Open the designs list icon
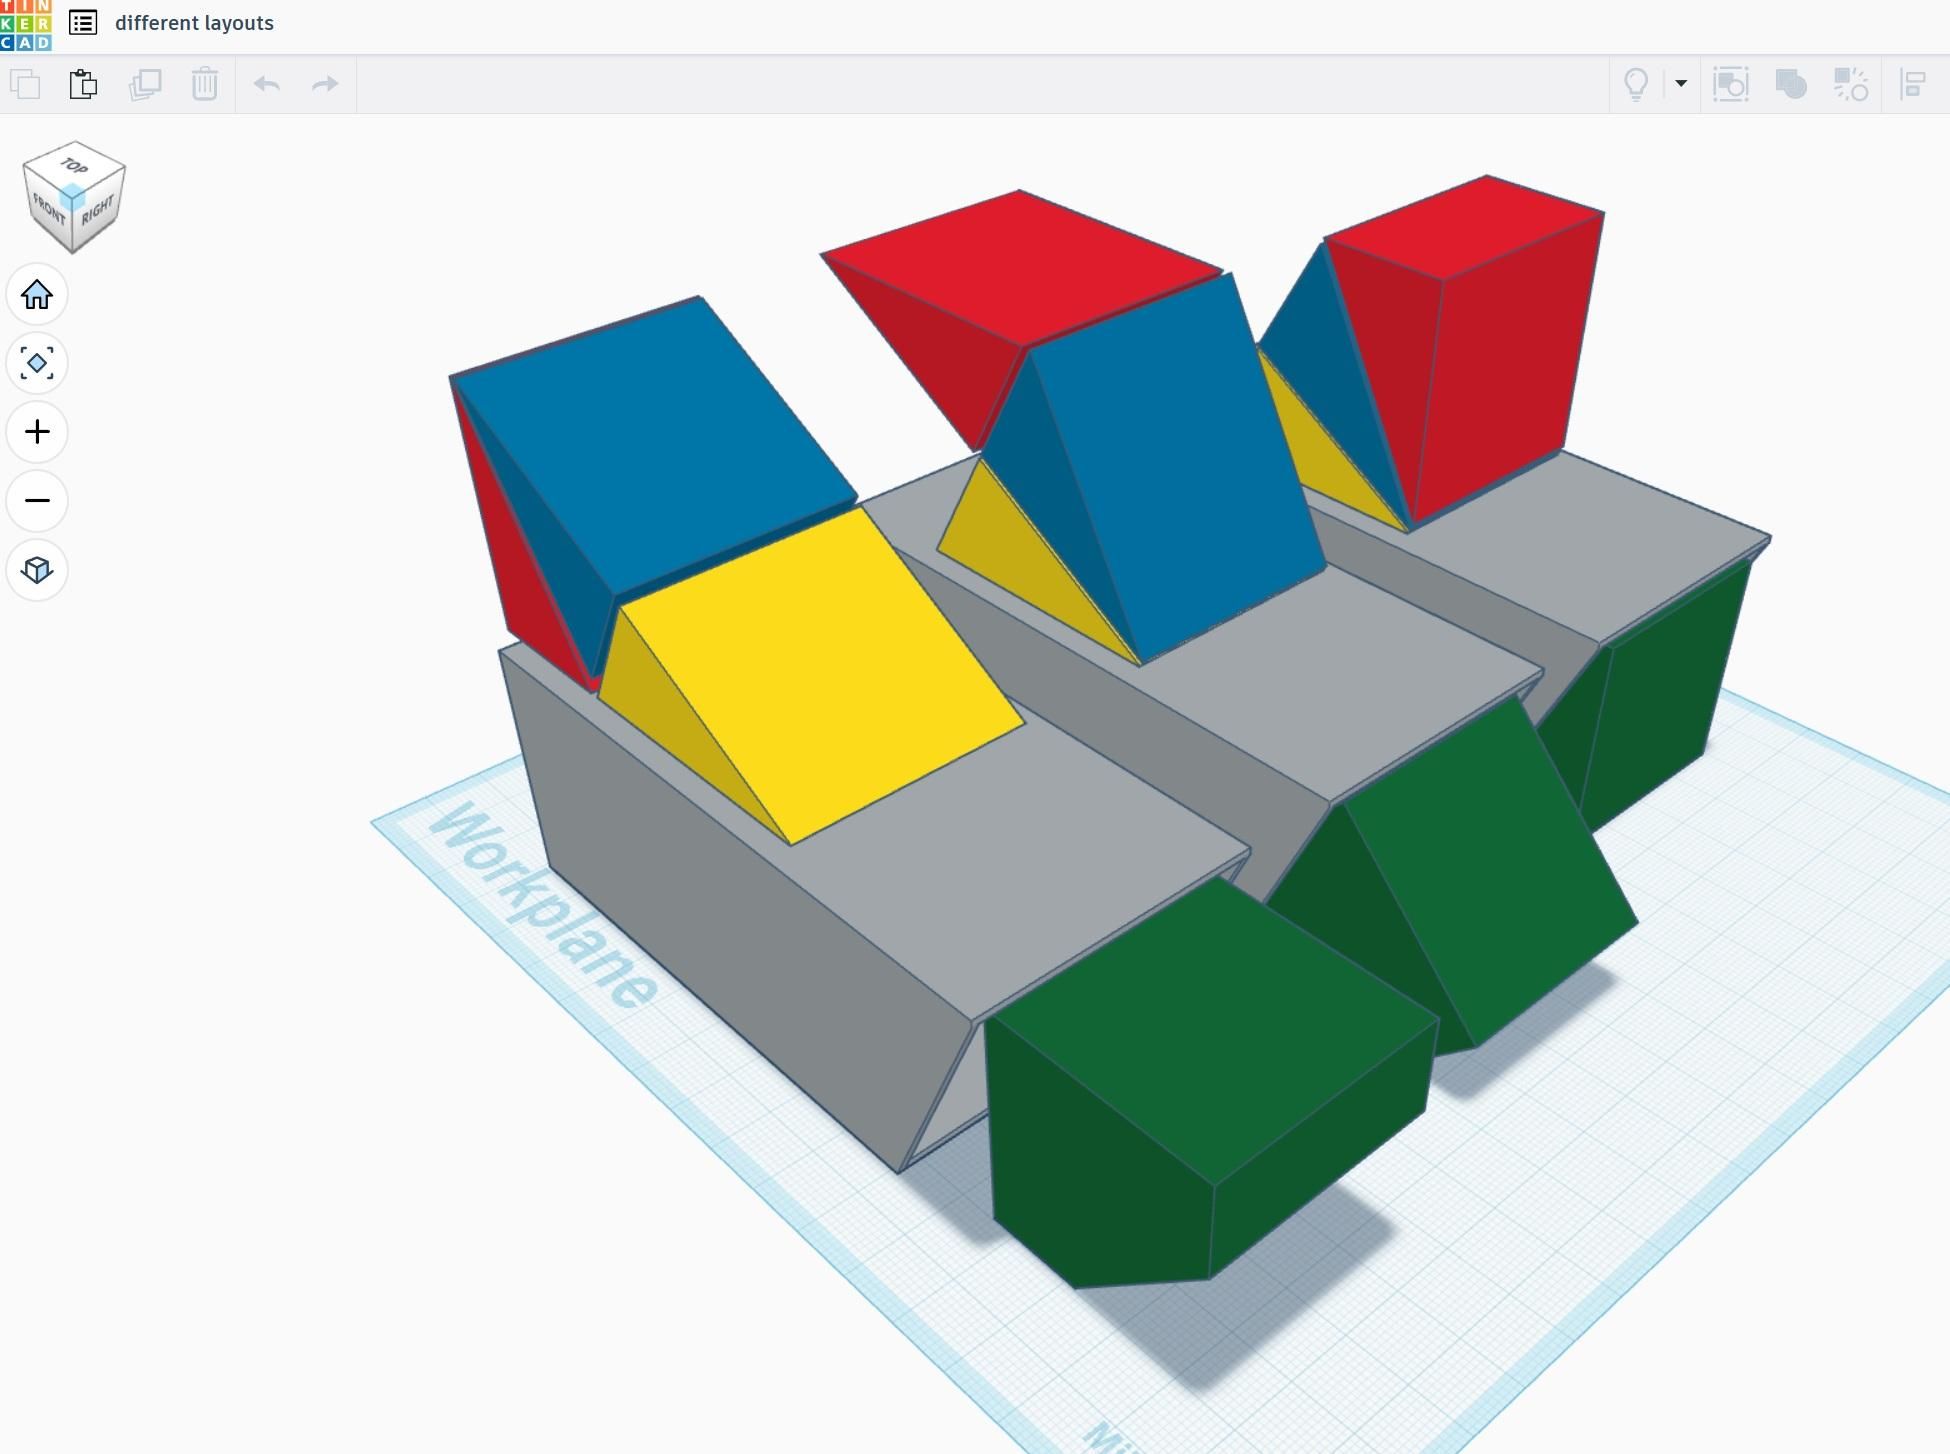The width and height of the screenshot is (1950, 1454). coord(83,23)
